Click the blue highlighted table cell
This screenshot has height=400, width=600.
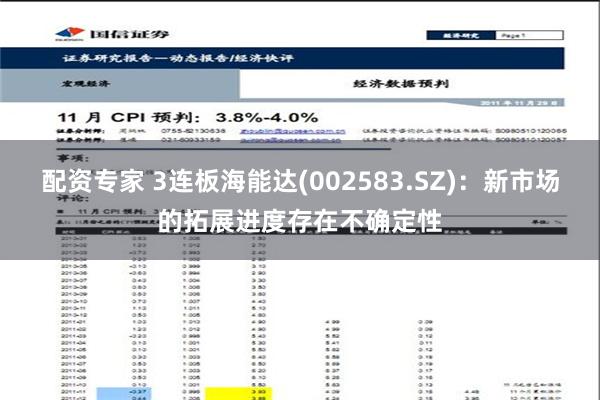tap(124, 394)
